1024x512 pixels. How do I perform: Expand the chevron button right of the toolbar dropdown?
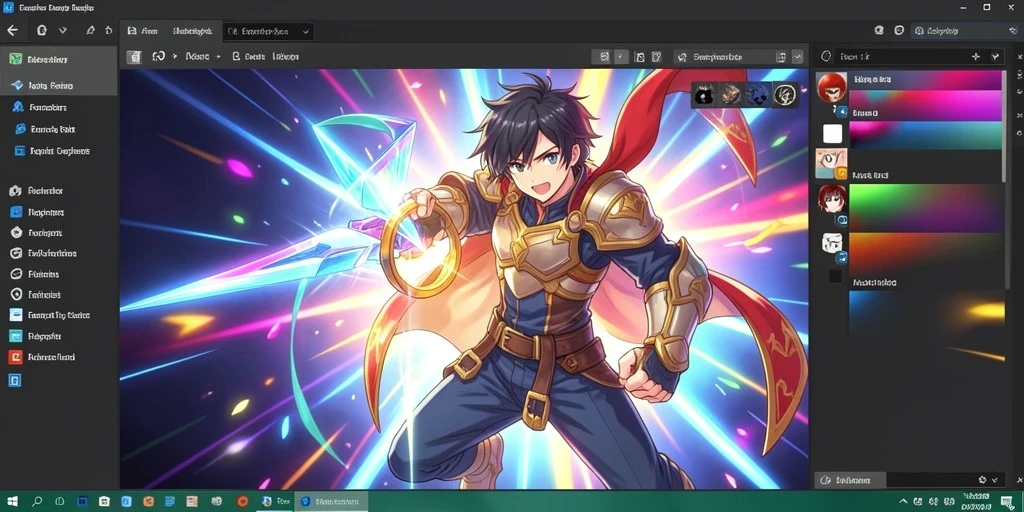click(x=797, y=57)
